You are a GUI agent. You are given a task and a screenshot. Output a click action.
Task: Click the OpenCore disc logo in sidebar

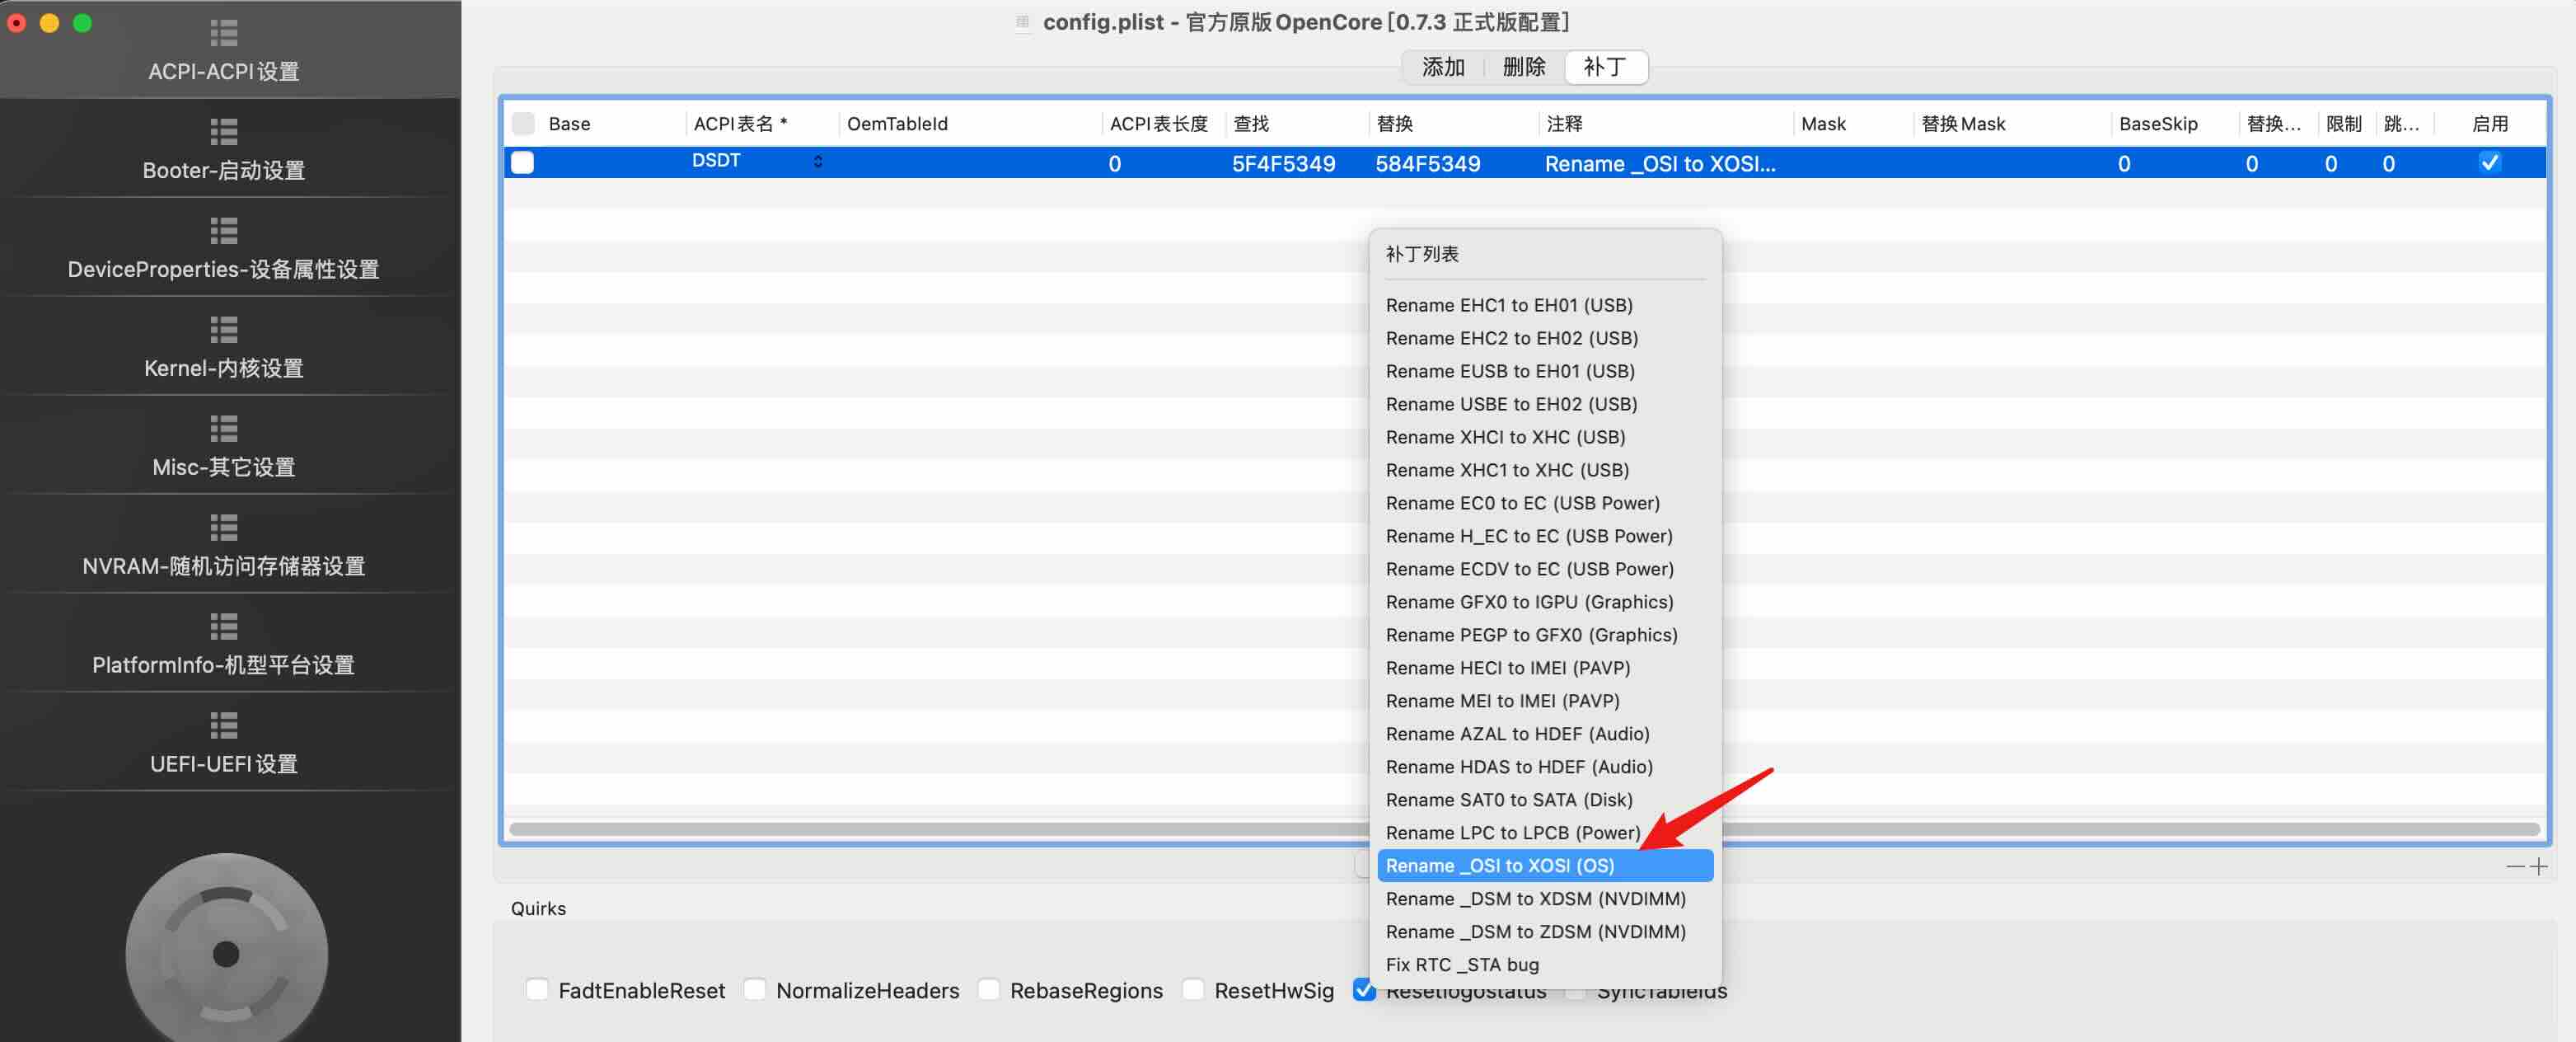point(227,947)
